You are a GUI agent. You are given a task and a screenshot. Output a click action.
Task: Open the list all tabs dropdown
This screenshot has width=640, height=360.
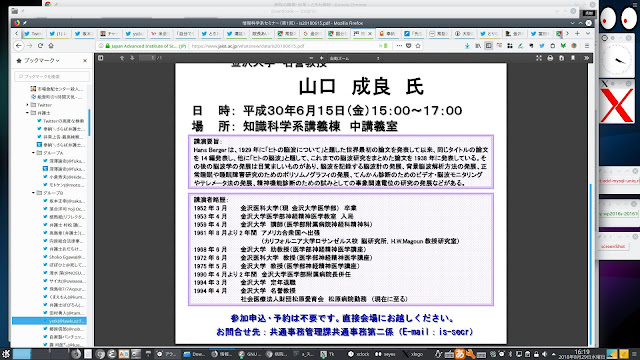tap(588, 33)
